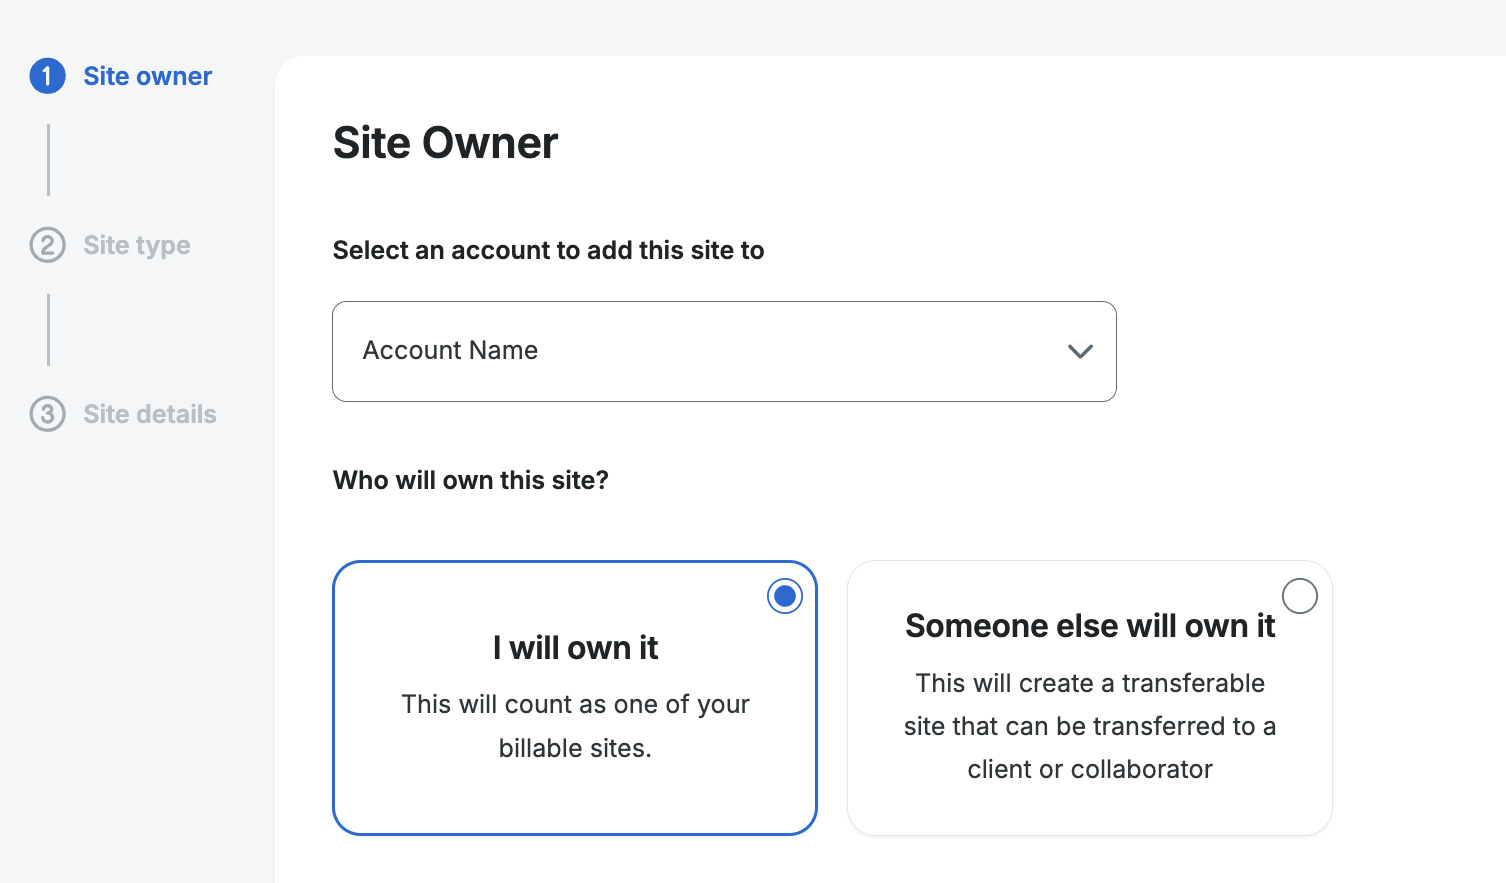This screenshot has height=883, width=1506.
Task: Click the blue filled circle beside Site owner
Action: 47,76
